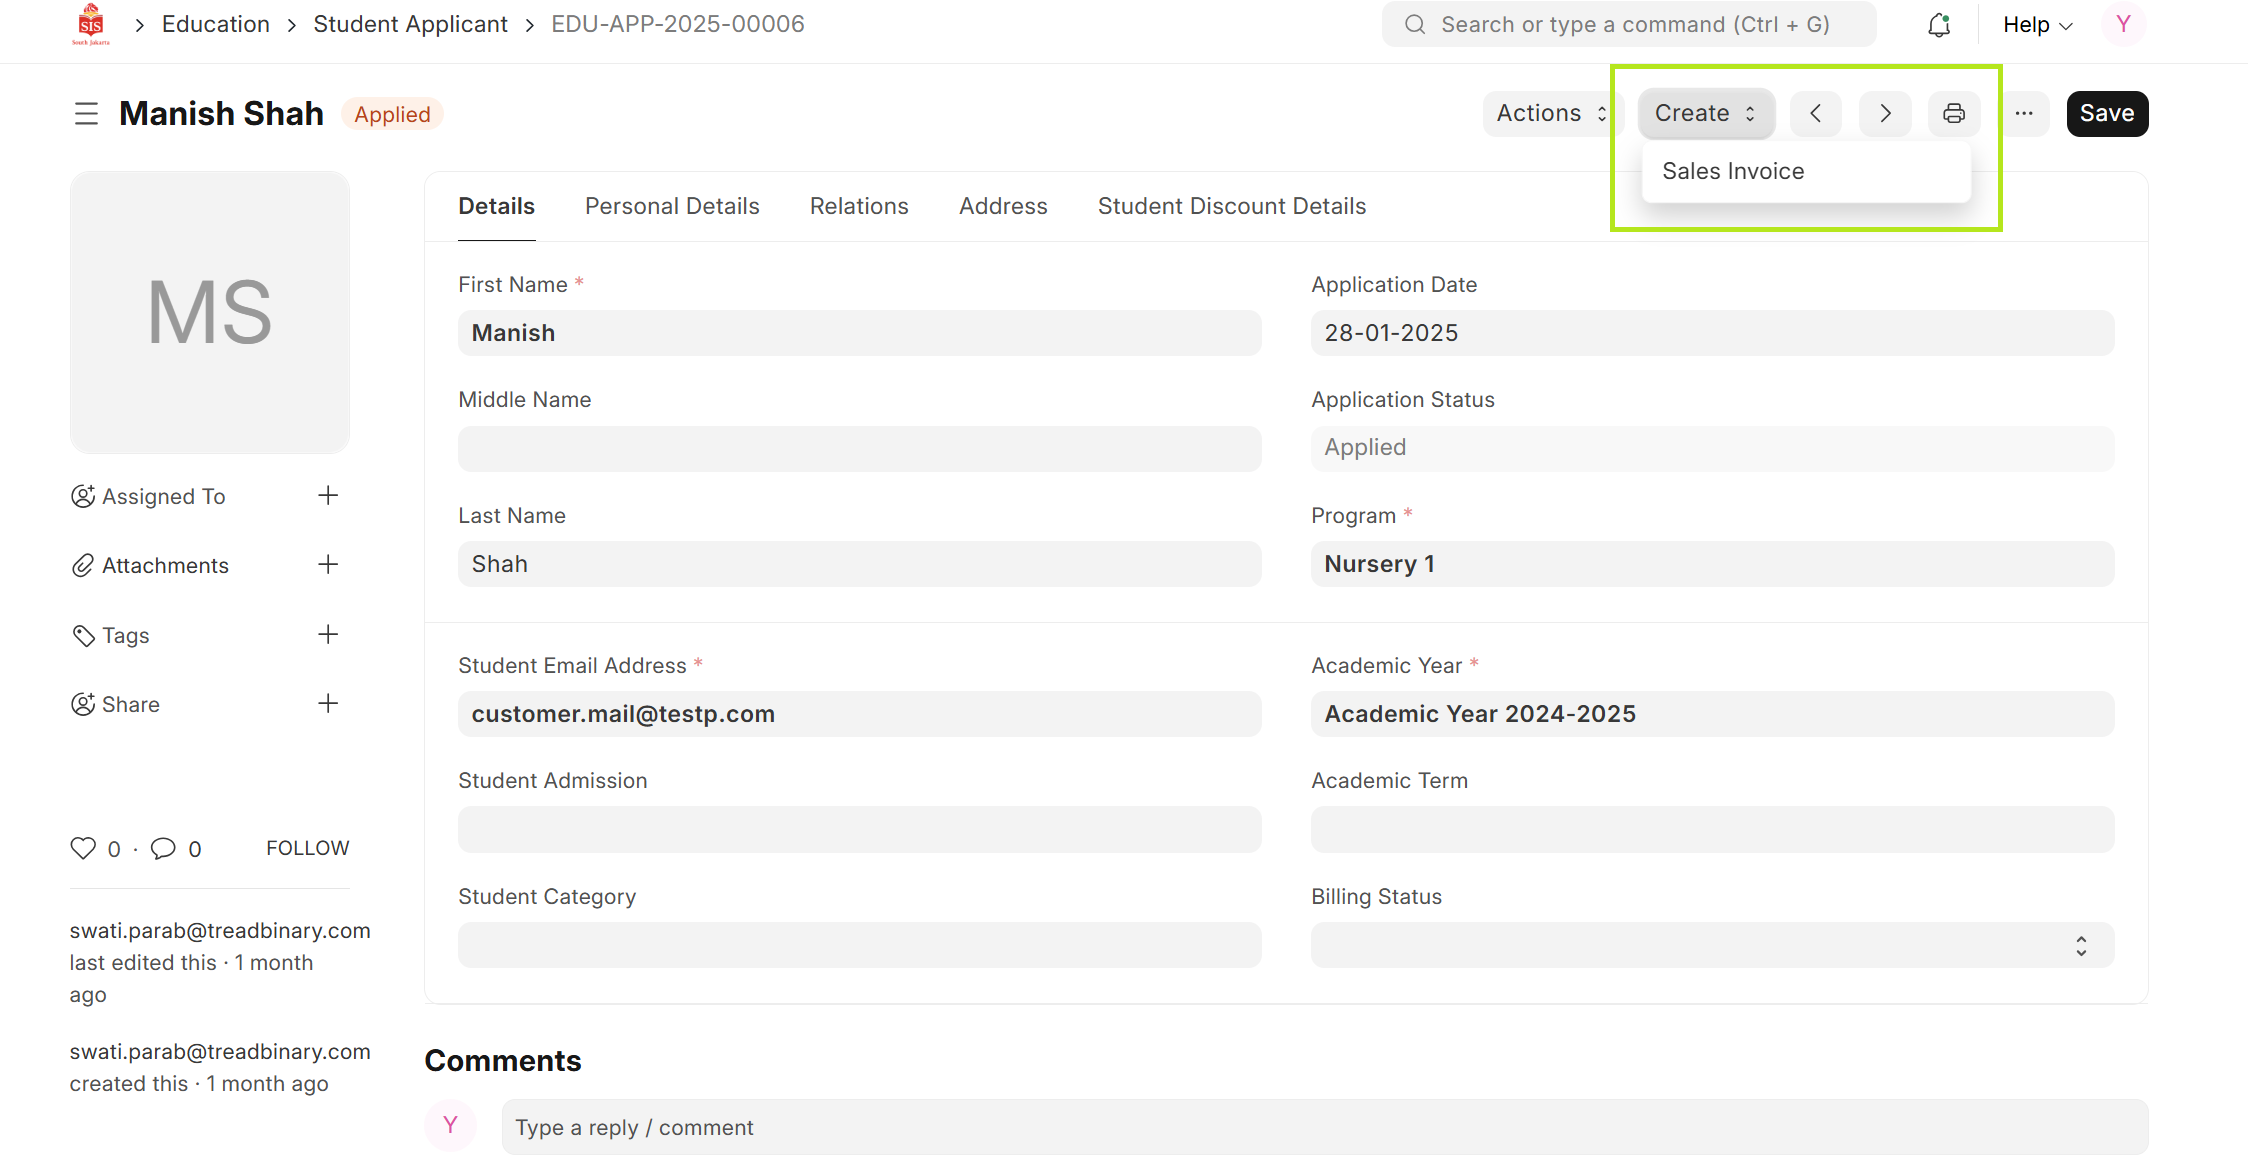The width and height of the screenshot is (2248, 1168).
Task: Open the Student Discount Details tab
Action: (x=1231, y=206)
